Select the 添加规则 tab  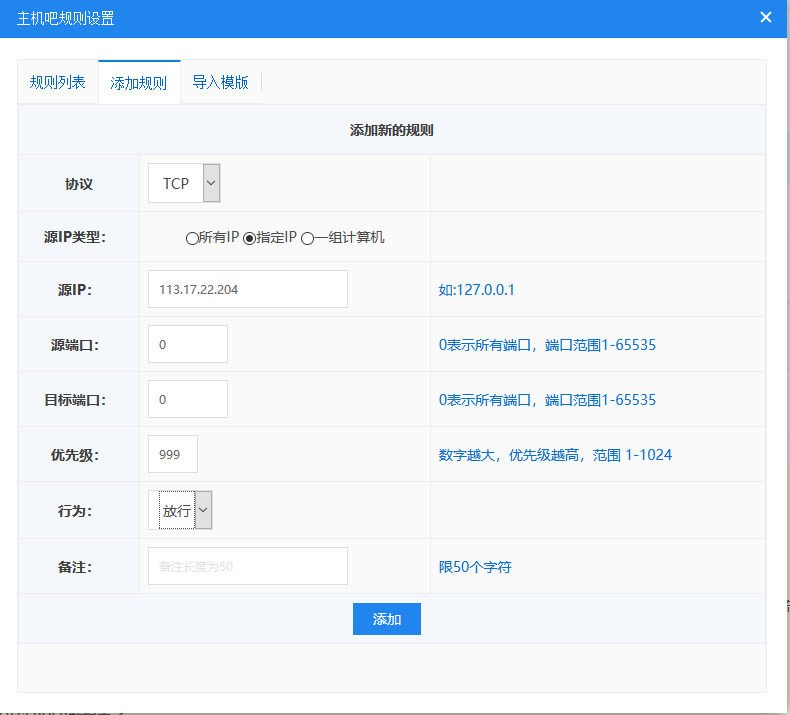tap(139, 83)
